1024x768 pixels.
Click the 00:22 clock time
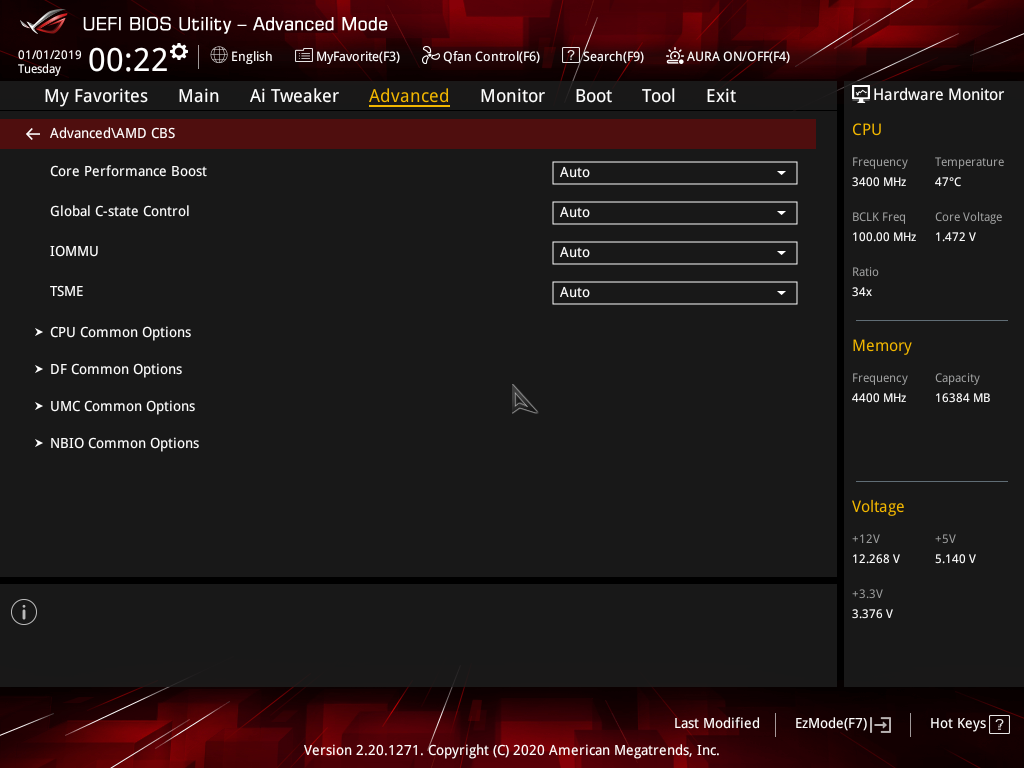click(128, 60)
